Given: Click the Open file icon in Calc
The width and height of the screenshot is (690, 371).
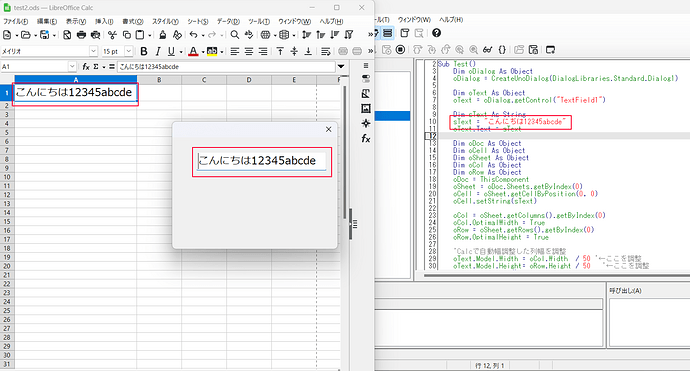Looking at the screenshot, I should pyautogui.click(x=26, y=35).
